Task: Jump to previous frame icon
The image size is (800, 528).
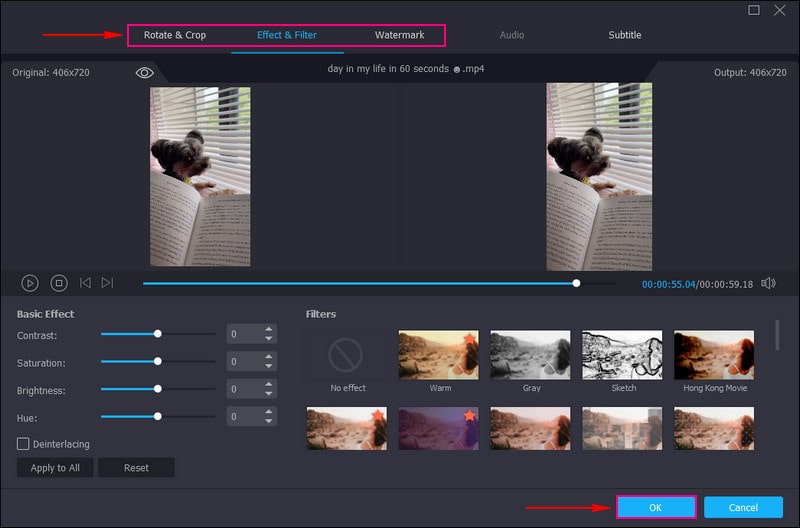Action: coord(85,283)
